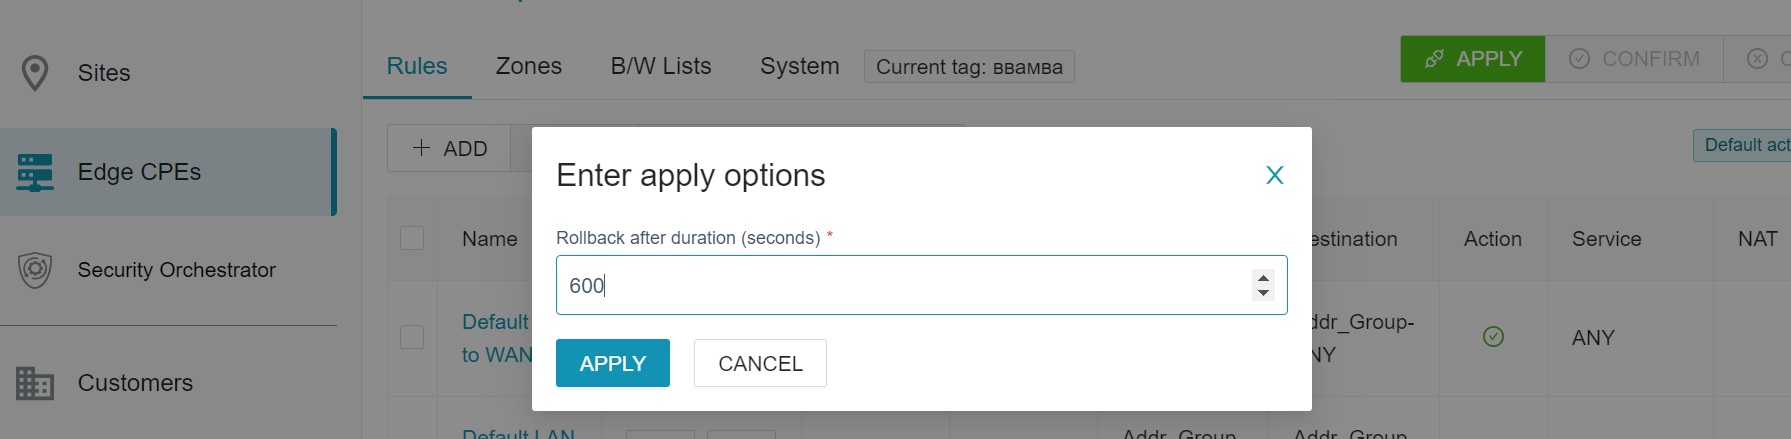
Task: Increase rollback duration with up arrow
Action: (1263, 278)
